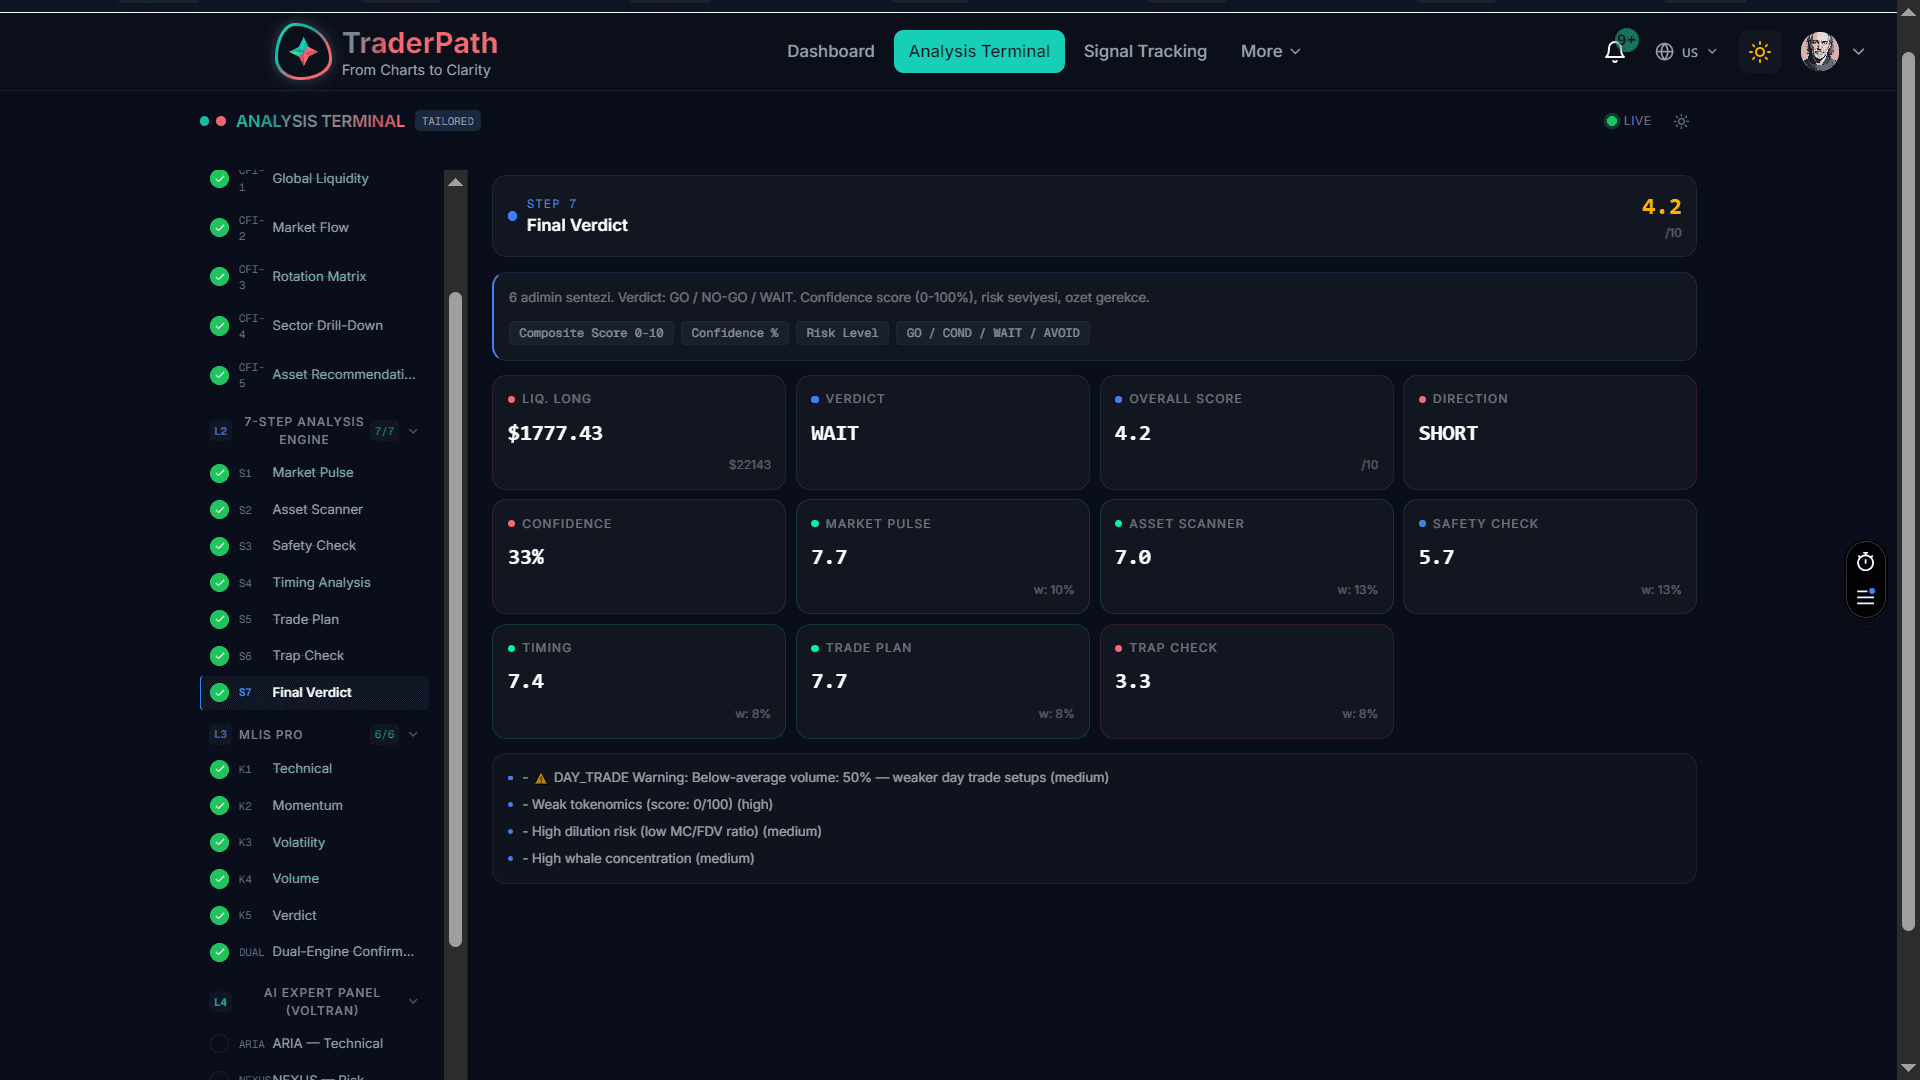
Task: Open the LIQ. LONG card
Action: [x=639, y=432]
